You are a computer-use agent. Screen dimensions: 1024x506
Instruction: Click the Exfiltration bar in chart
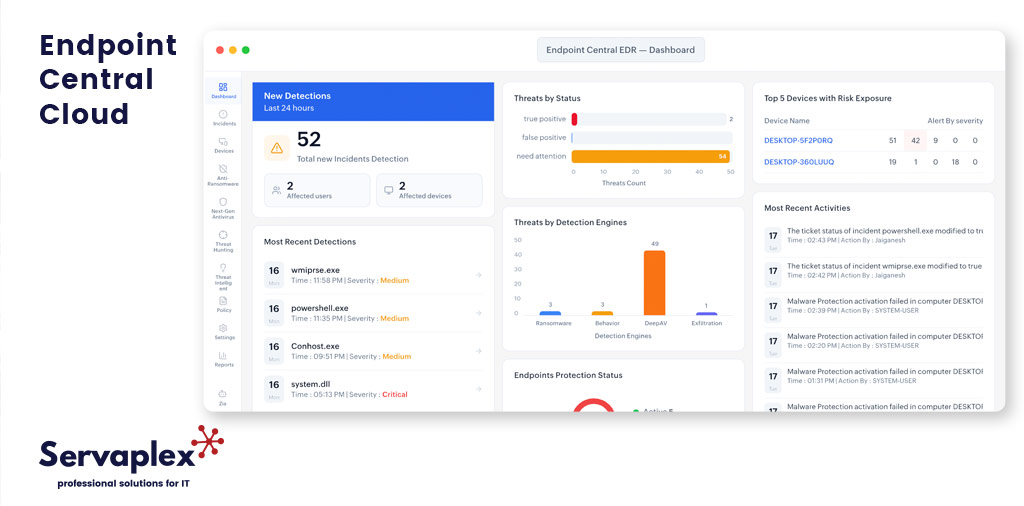coord(707,314)
